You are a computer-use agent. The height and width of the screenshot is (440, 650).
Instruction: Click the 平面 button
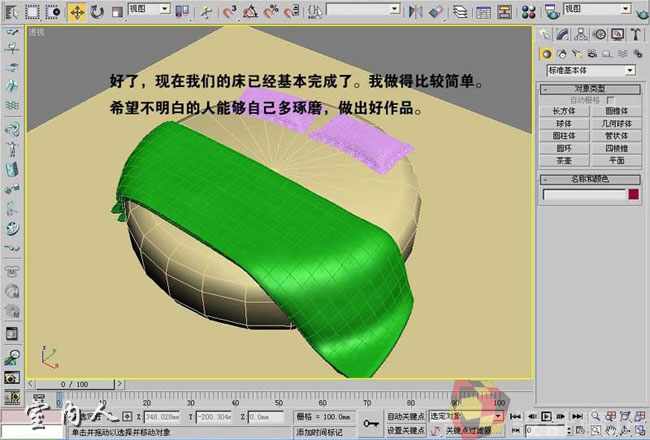616,160
